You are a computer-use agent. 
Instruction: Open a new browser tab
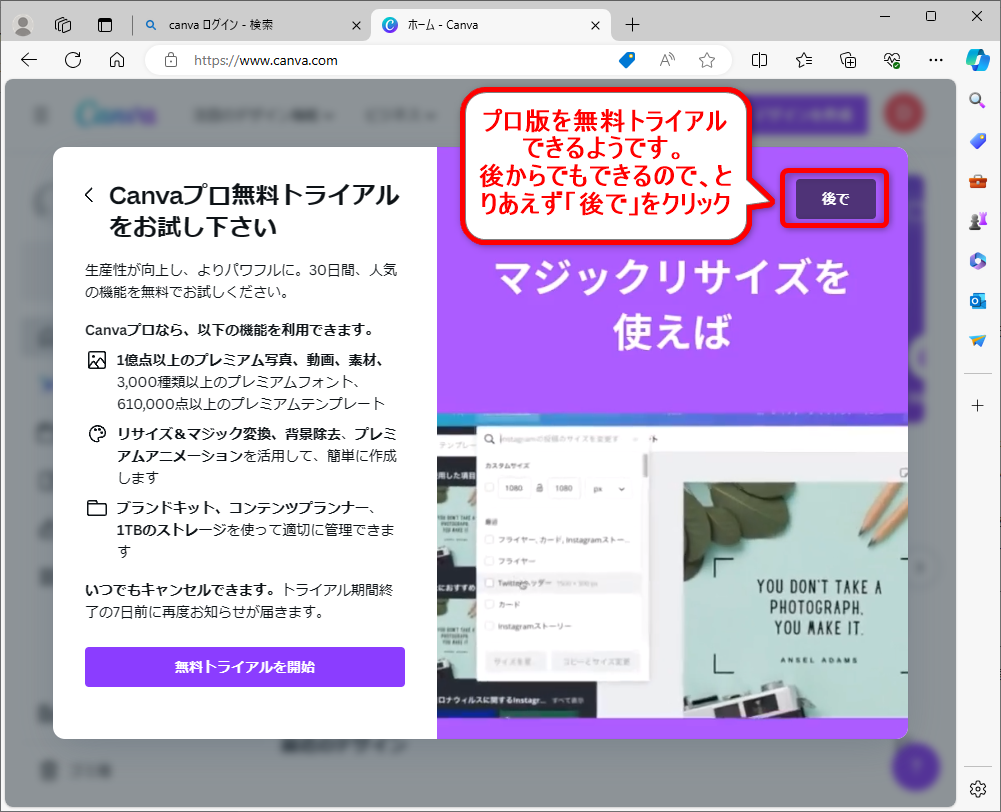(632, 25)
